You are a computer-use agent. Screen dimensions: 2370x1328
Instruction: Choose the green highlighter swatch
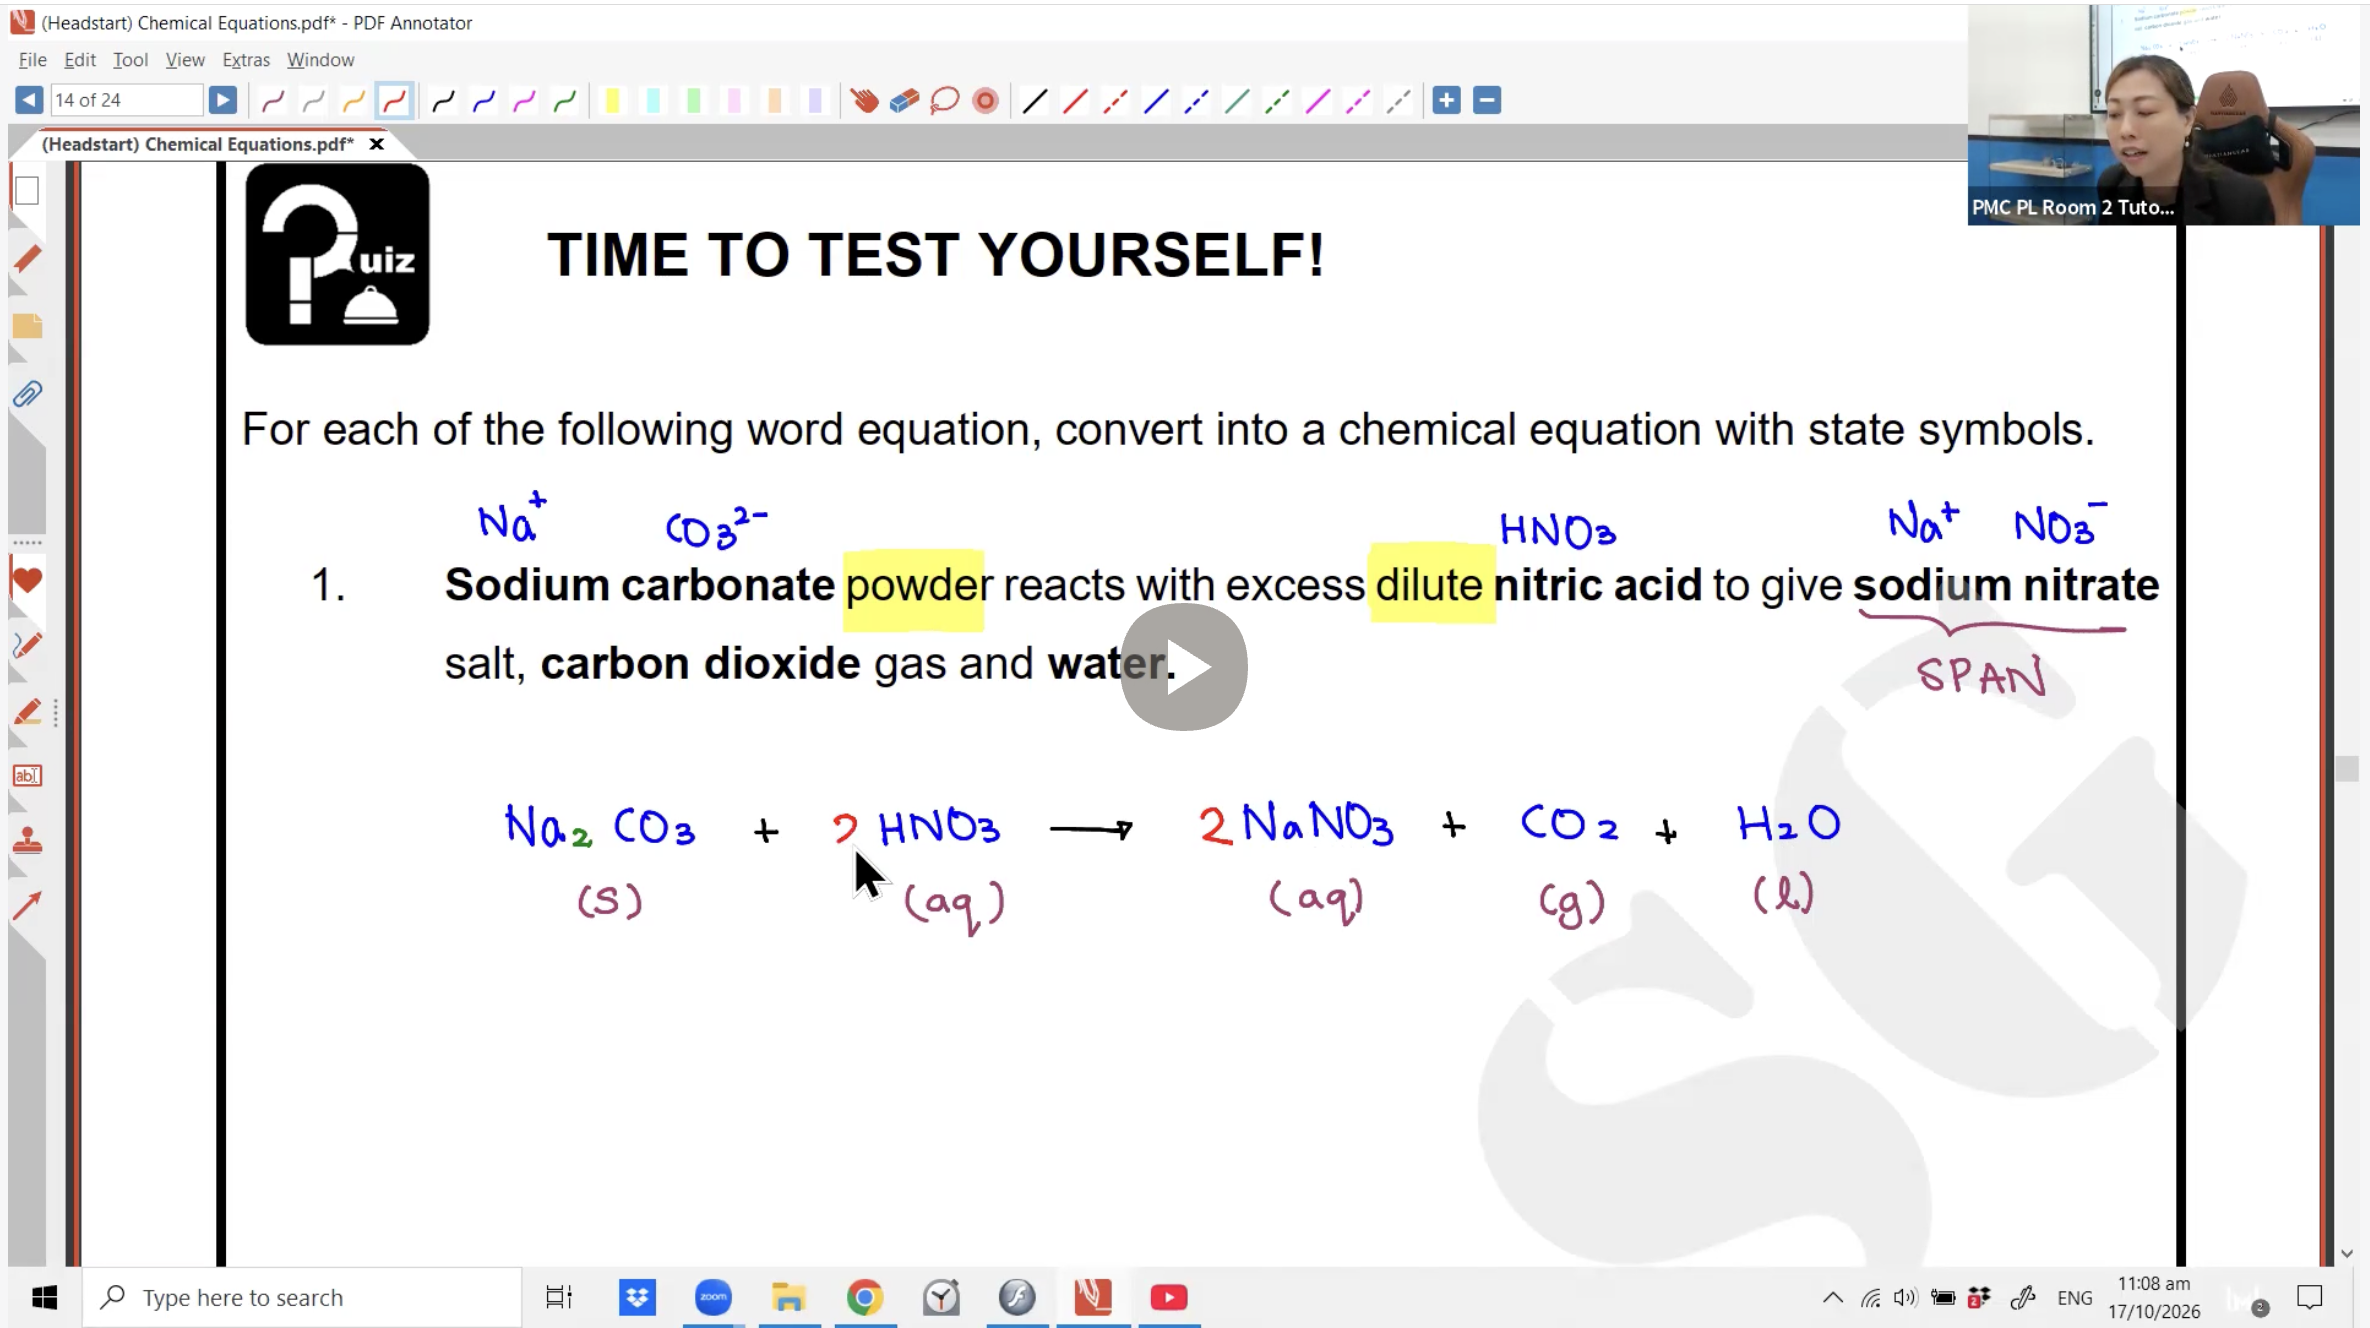(693, 100)
